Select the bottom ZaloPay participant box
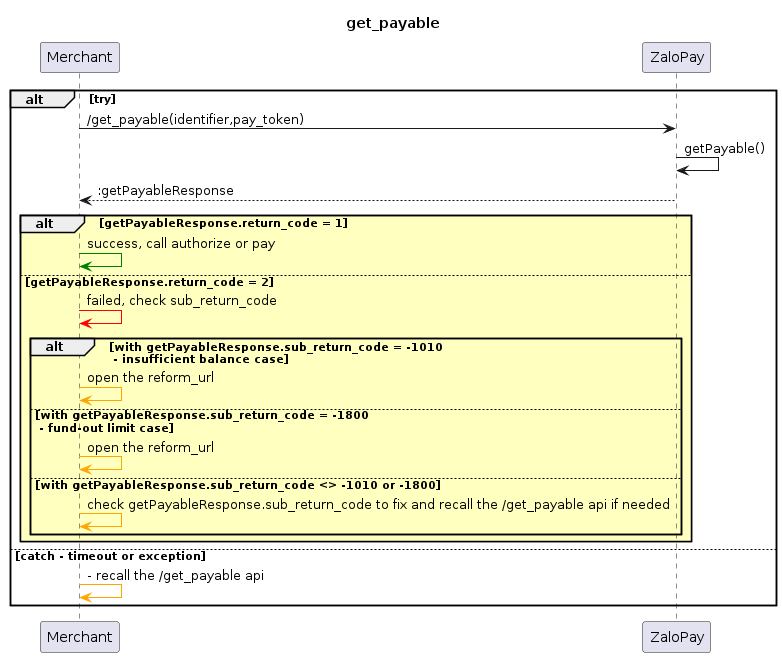The height and width of the screenshot is (657, 782). [676, 637]
